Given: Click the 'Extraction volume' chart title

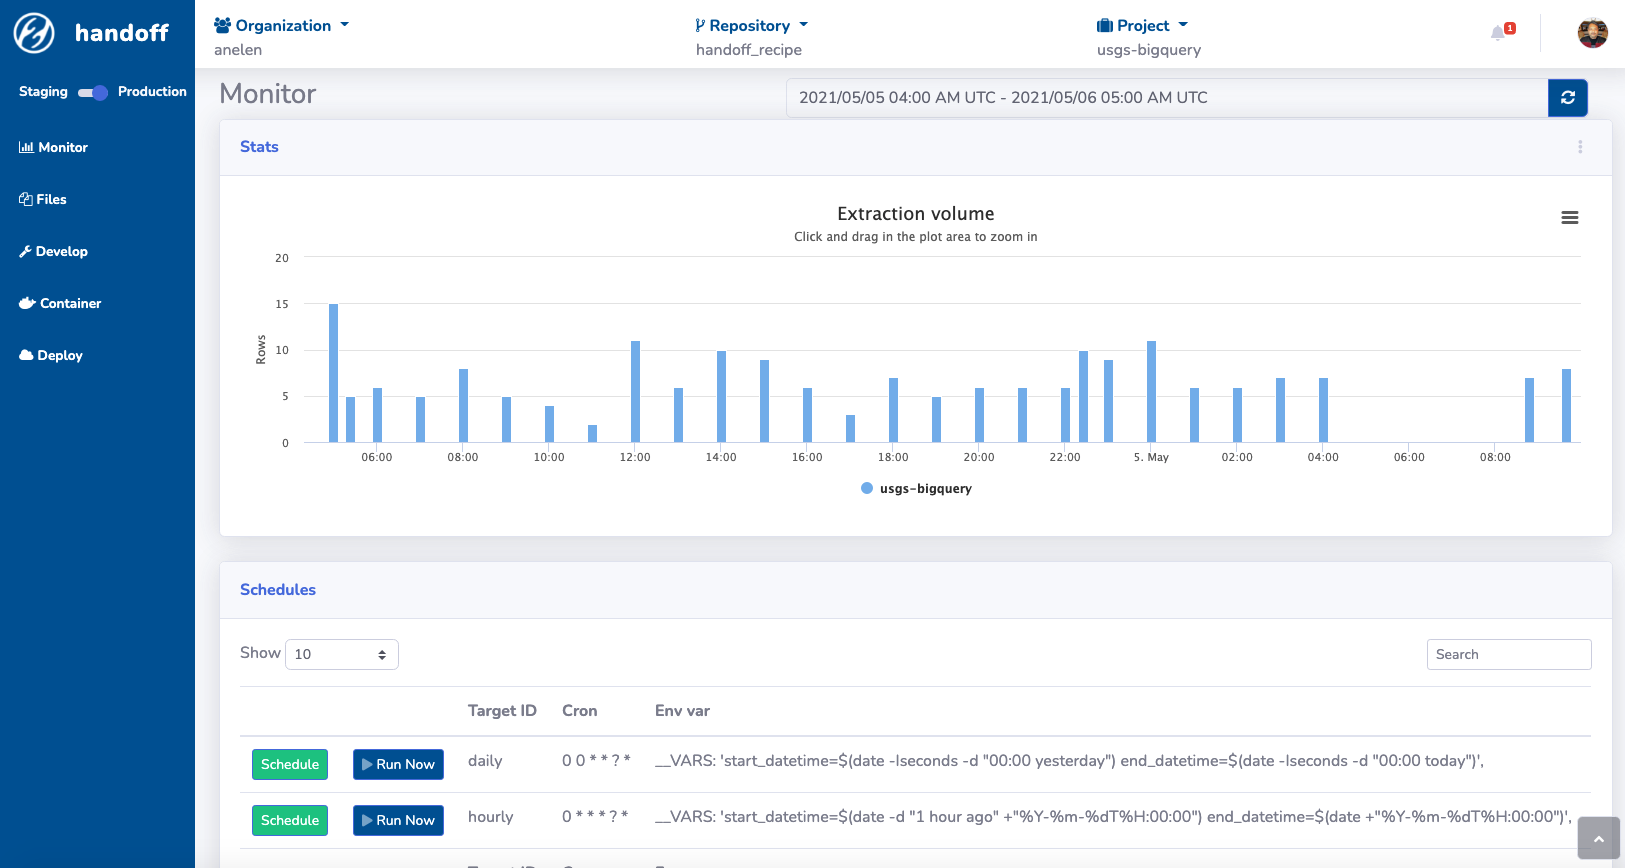Looking at the screenshot, I should (916, 214).
